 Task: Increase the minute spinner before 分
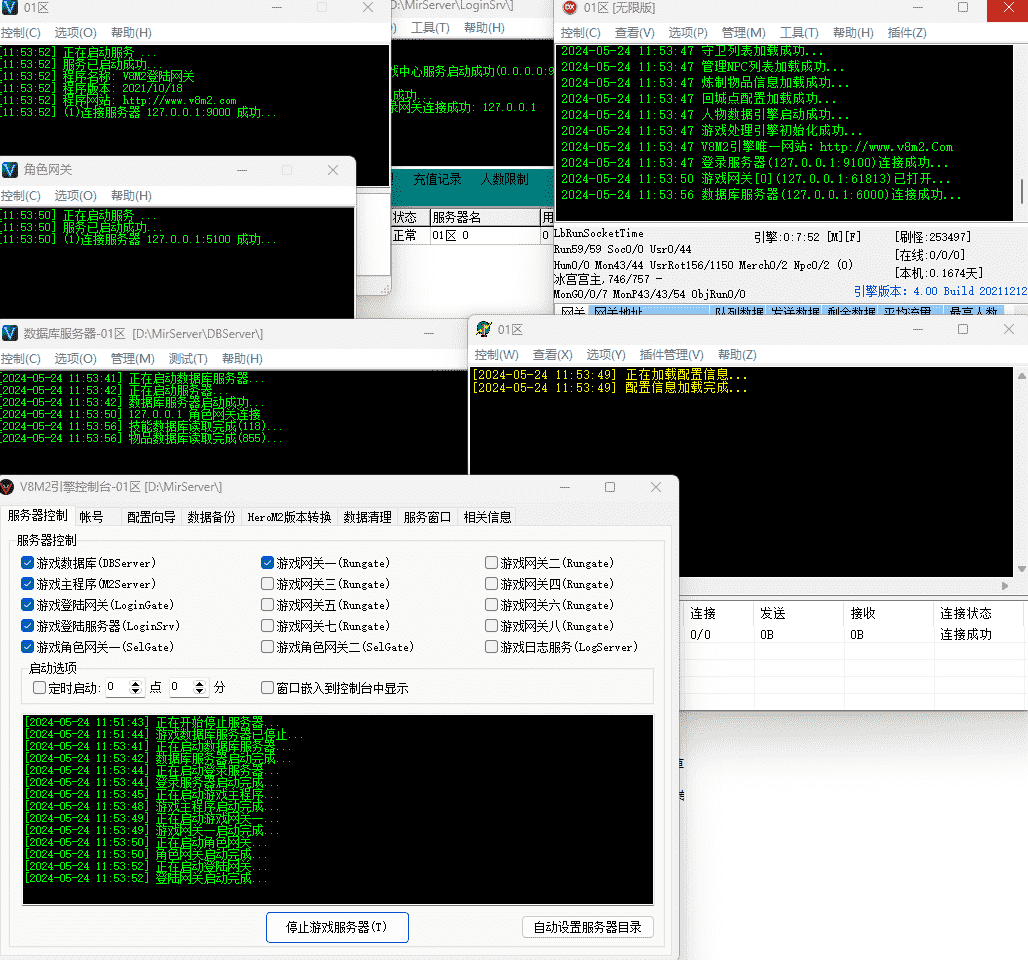pyautogui.click(x=200, y=683)
